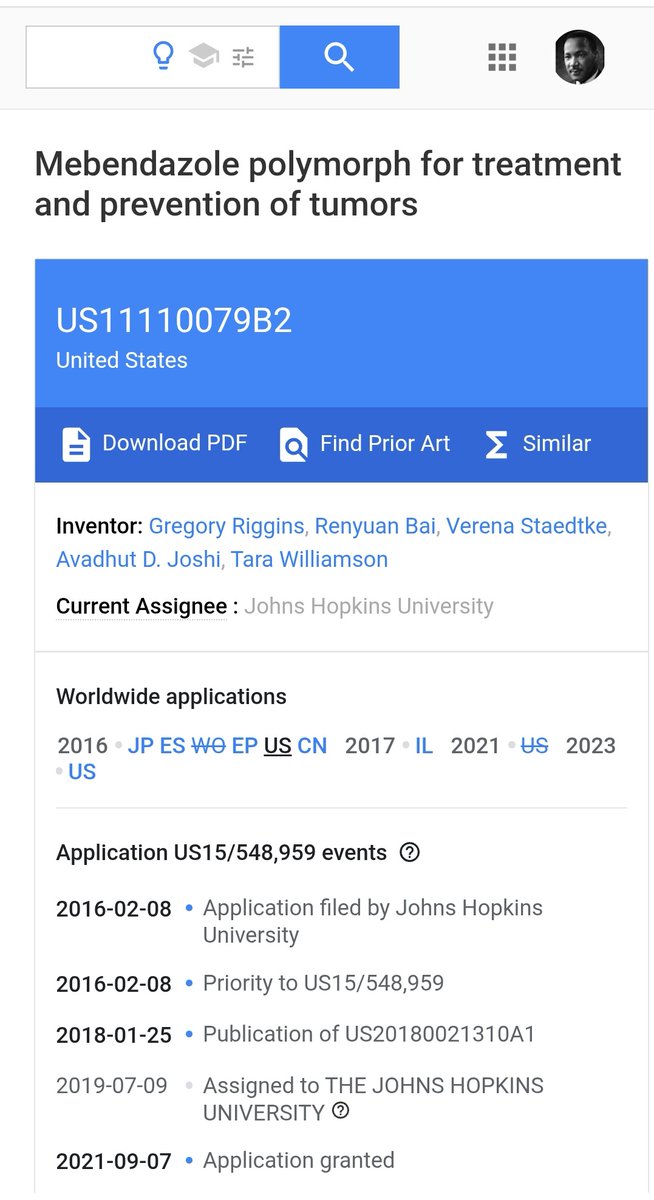Click the Worldwide applications heading
This screenshot has height=1200, width=654.
click(171, 697)
